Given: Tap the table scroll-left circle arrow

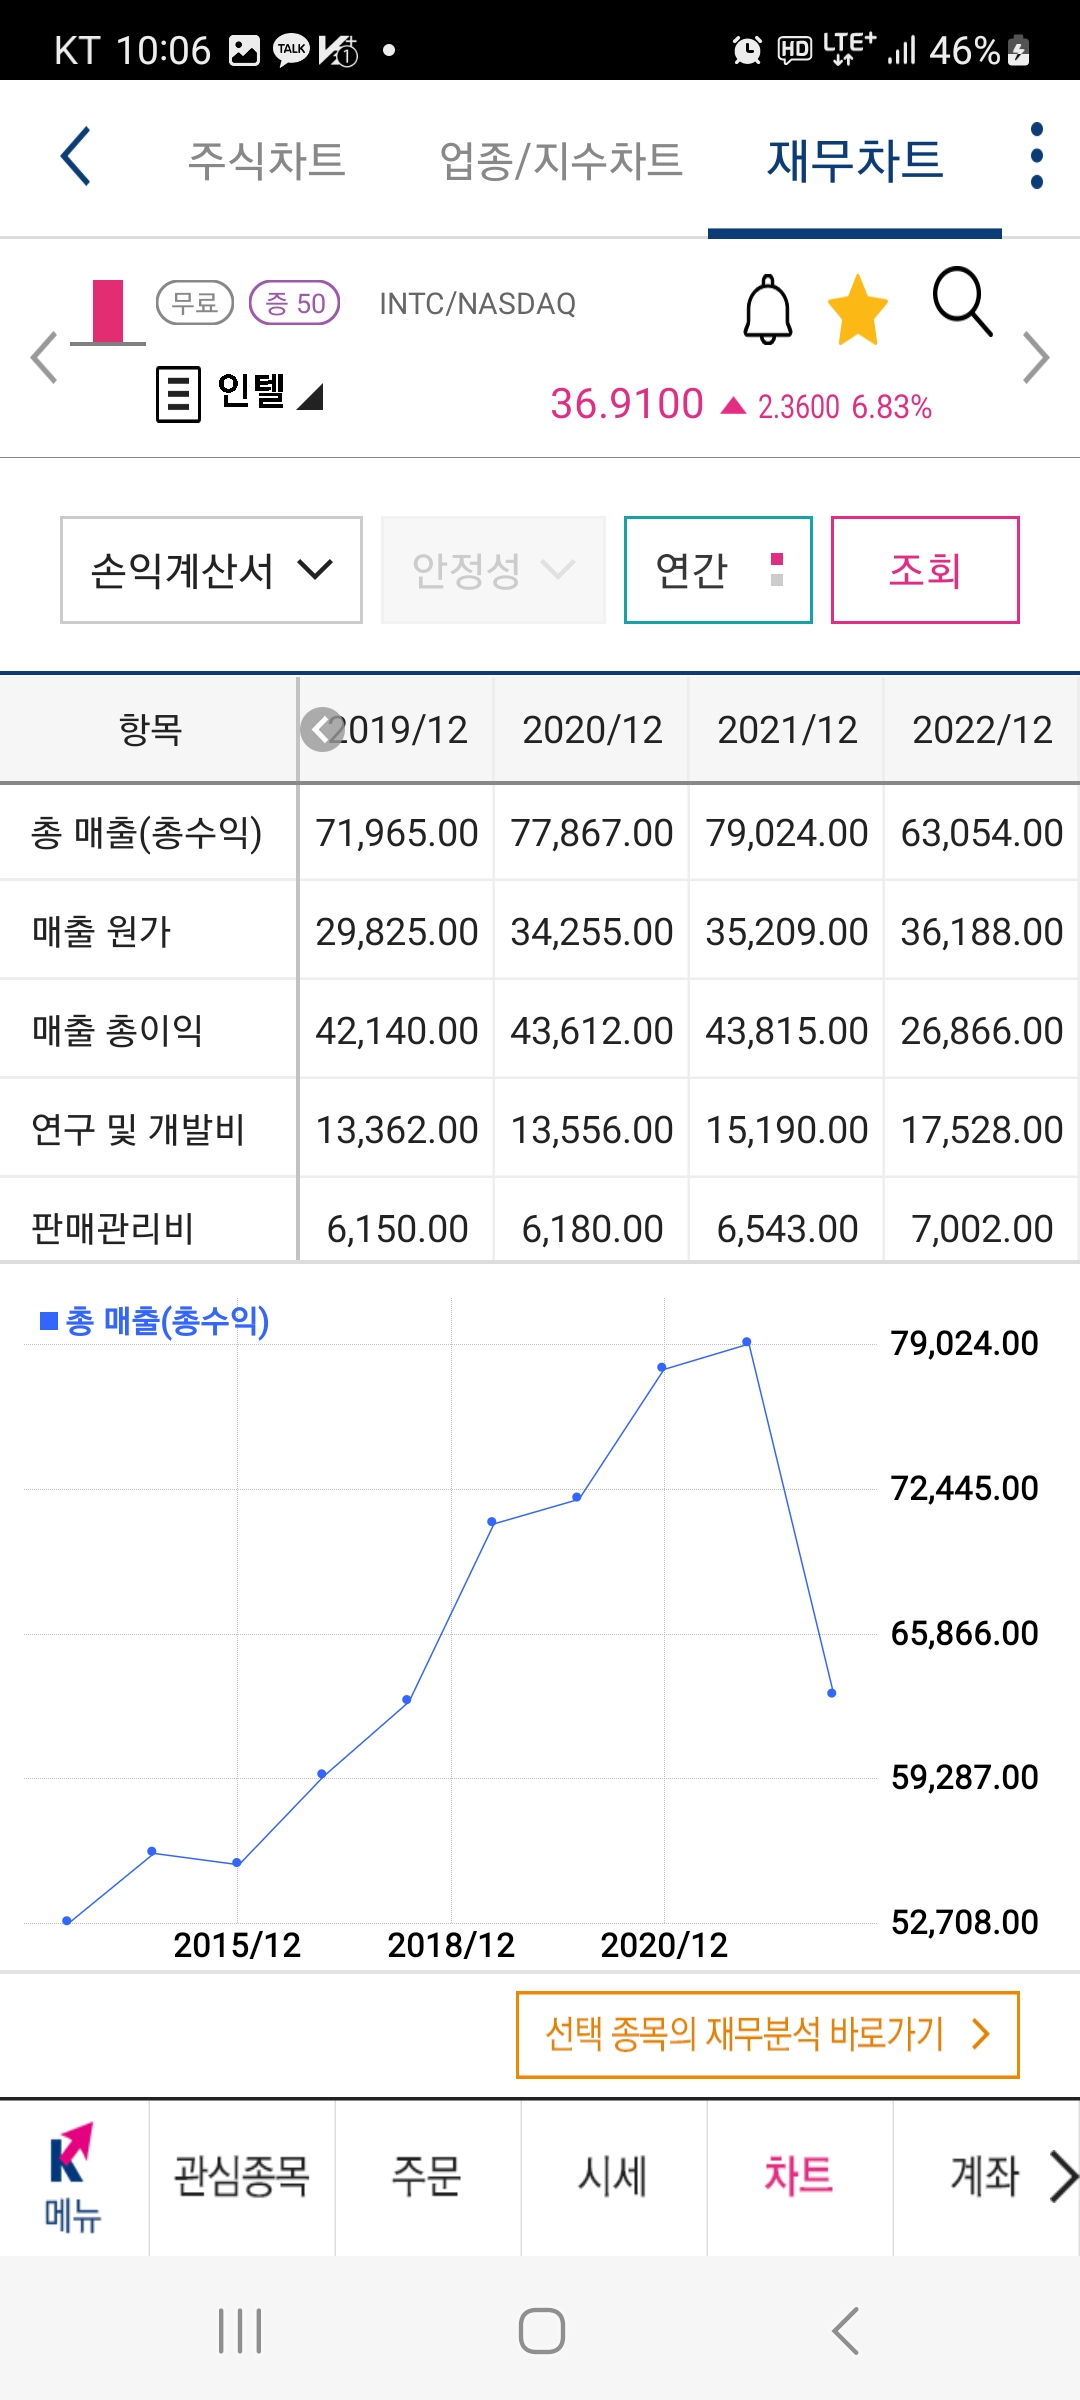Looking at the screenshot, I should point(322,730).
